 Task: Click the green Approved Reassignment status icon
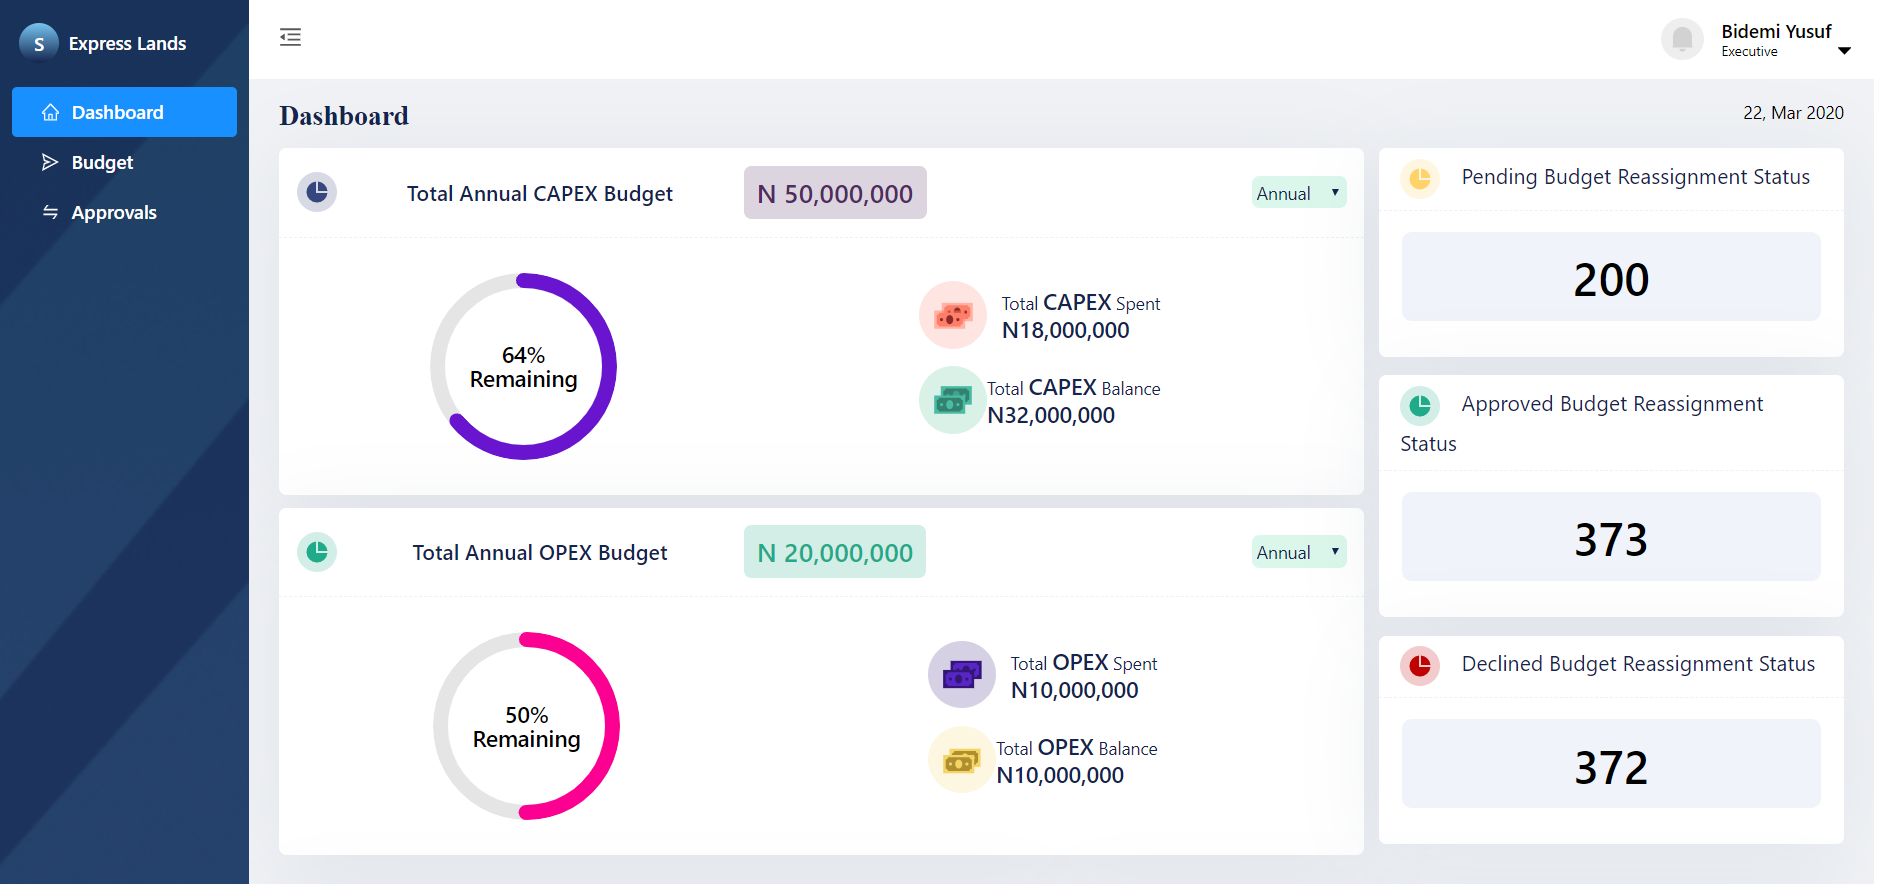point(1420,406)
